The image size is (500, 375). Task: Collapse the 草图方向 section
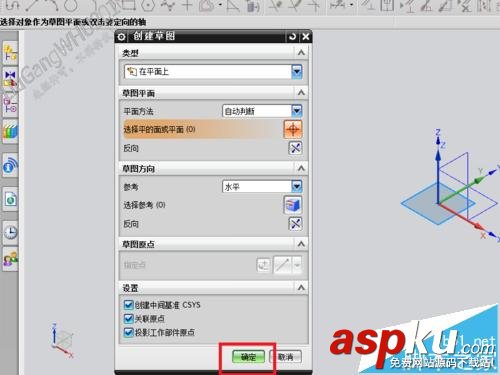pos(301,168)
